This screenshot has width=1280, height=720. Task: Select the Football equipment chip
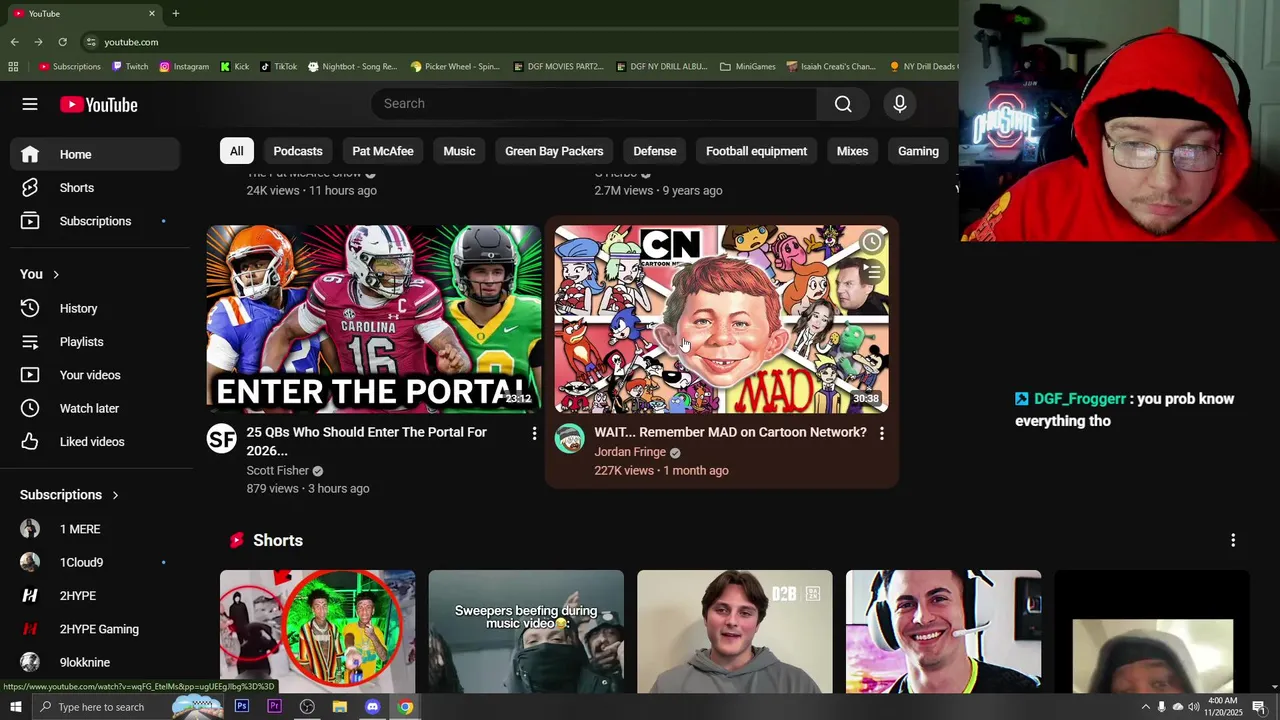pos(756,151)
